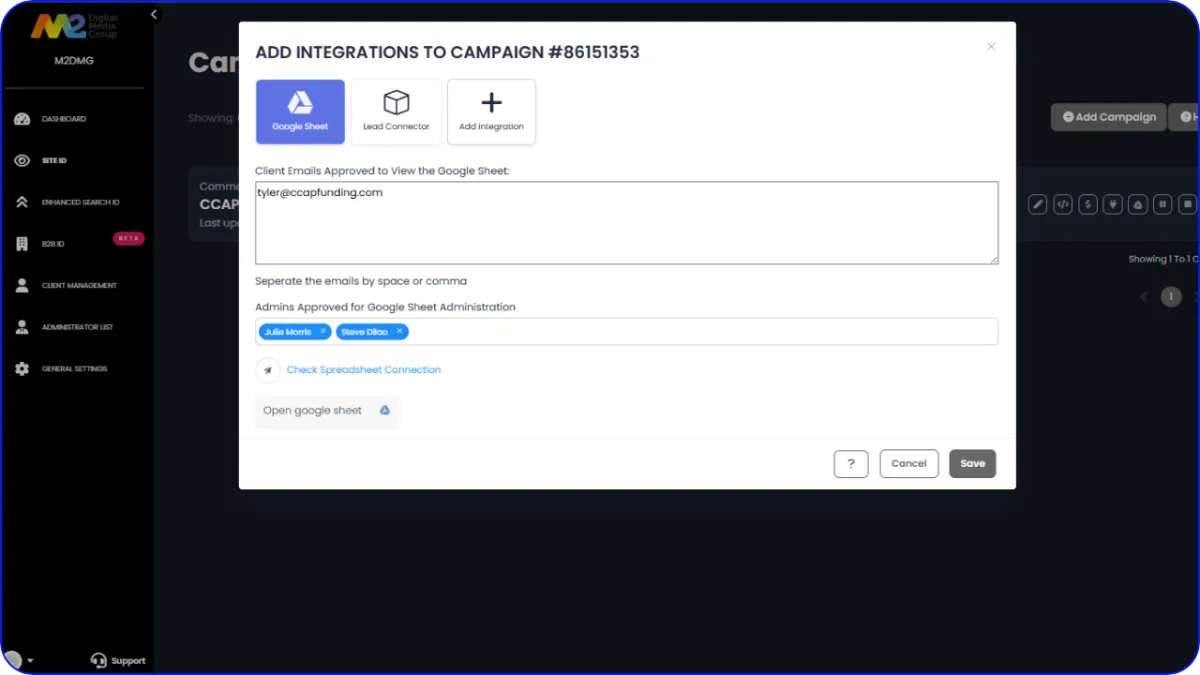Open the Dashboard sidebar item
Viewport: 1200px width, 675px height.
(64, 119)
